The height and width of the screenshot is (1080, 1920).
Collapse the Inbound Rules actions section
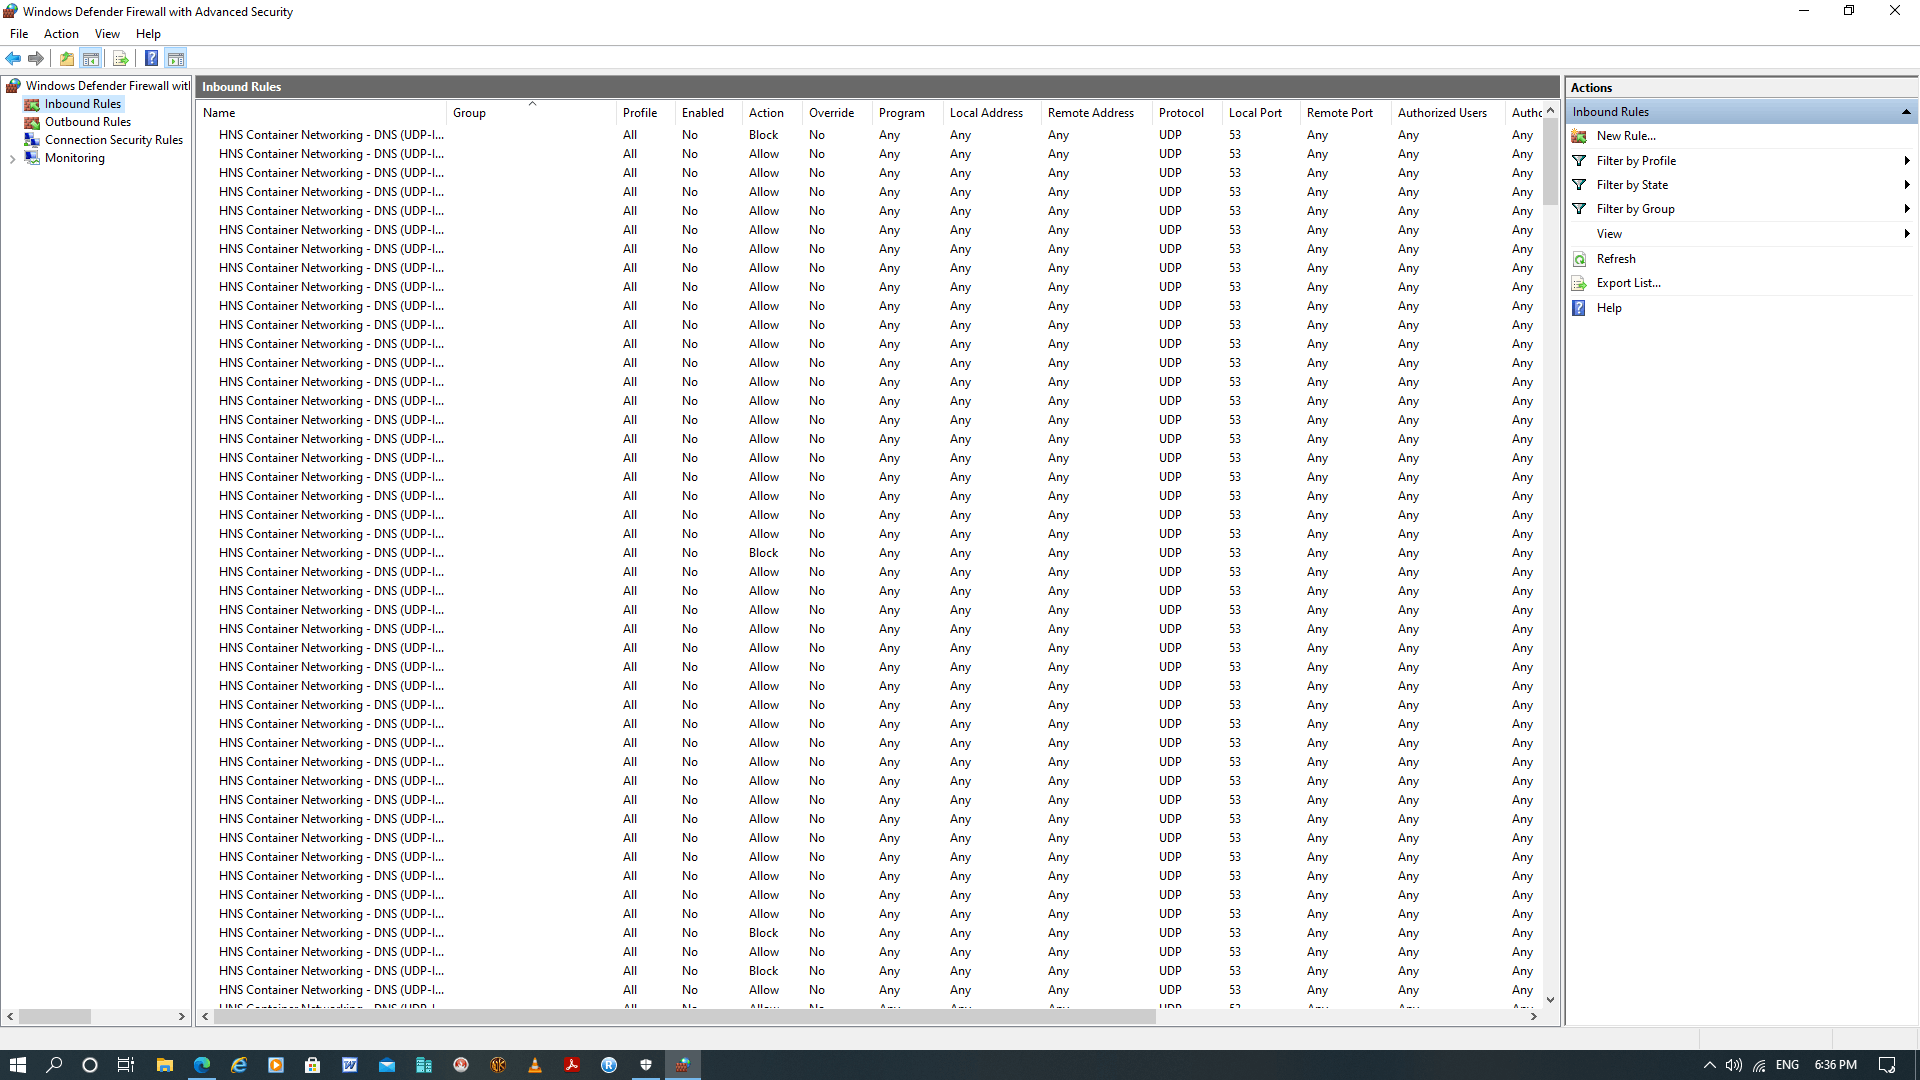[1906, 112]
